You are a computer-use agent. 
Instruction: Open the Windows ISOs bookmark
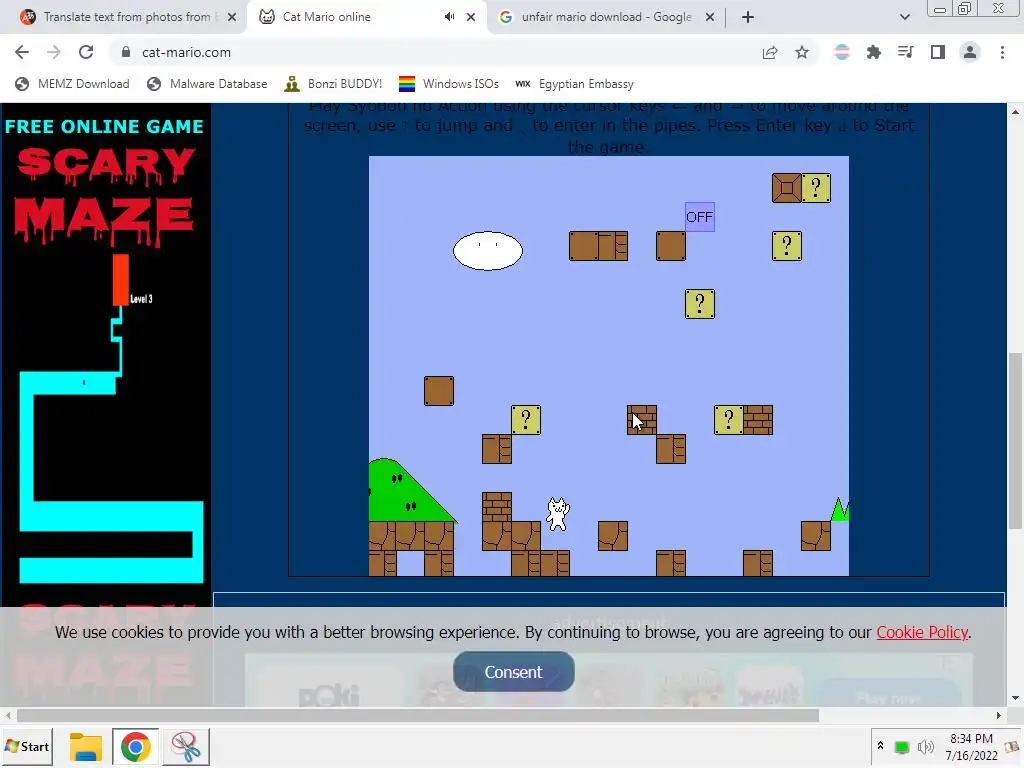pyautogui.click(x=449, y=84)
